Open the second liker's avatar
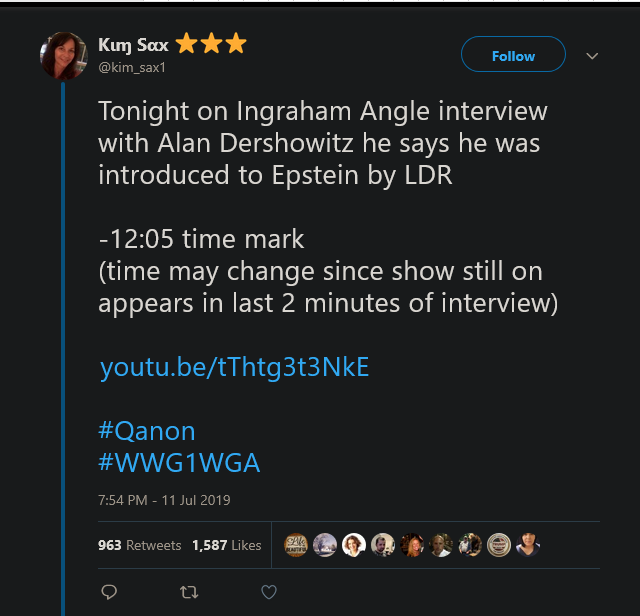The height and width of the screenshot is (616, 640). click(325, 545)
